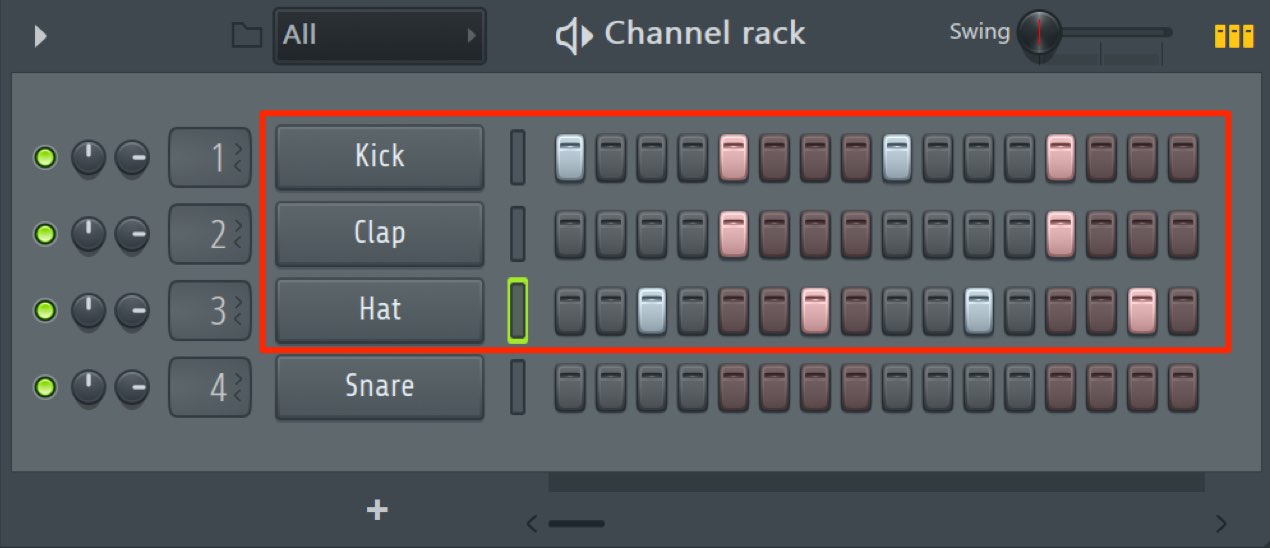Click the left arrow of horizontal scrollbar
1270x548 pixels.
[x=532, y=523]
